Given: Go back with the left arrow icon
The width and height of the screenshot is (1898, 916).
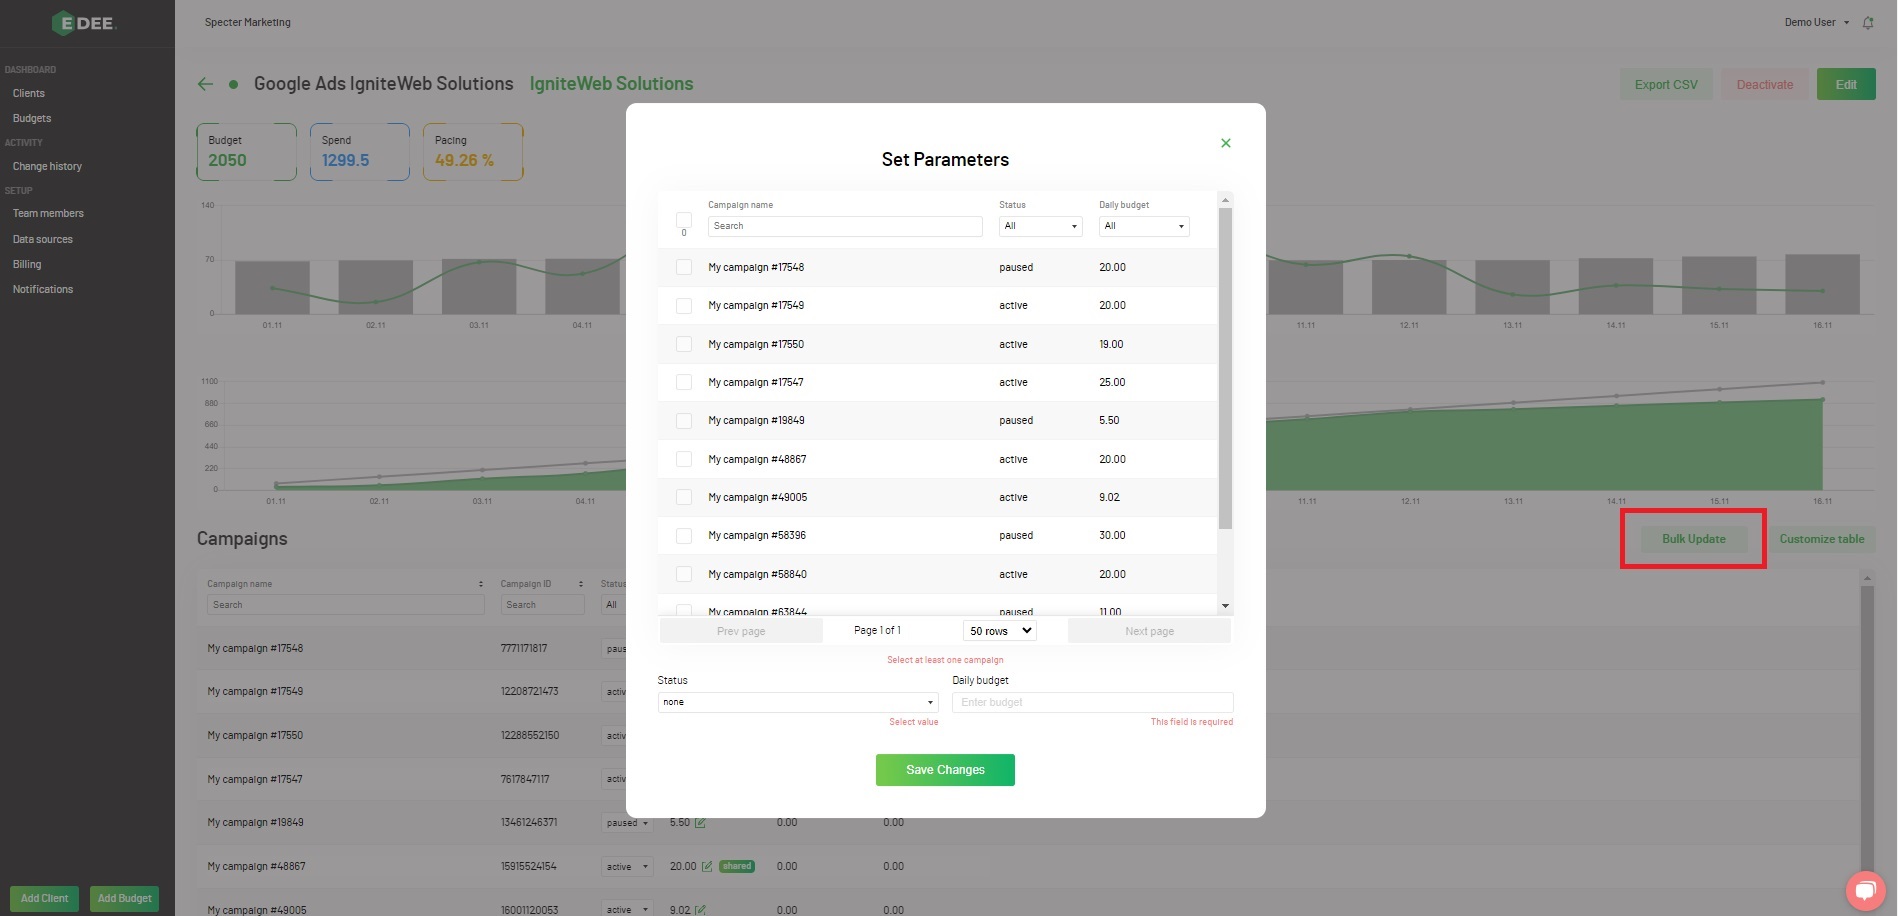Looking at the screenshot, I should 205,84.
